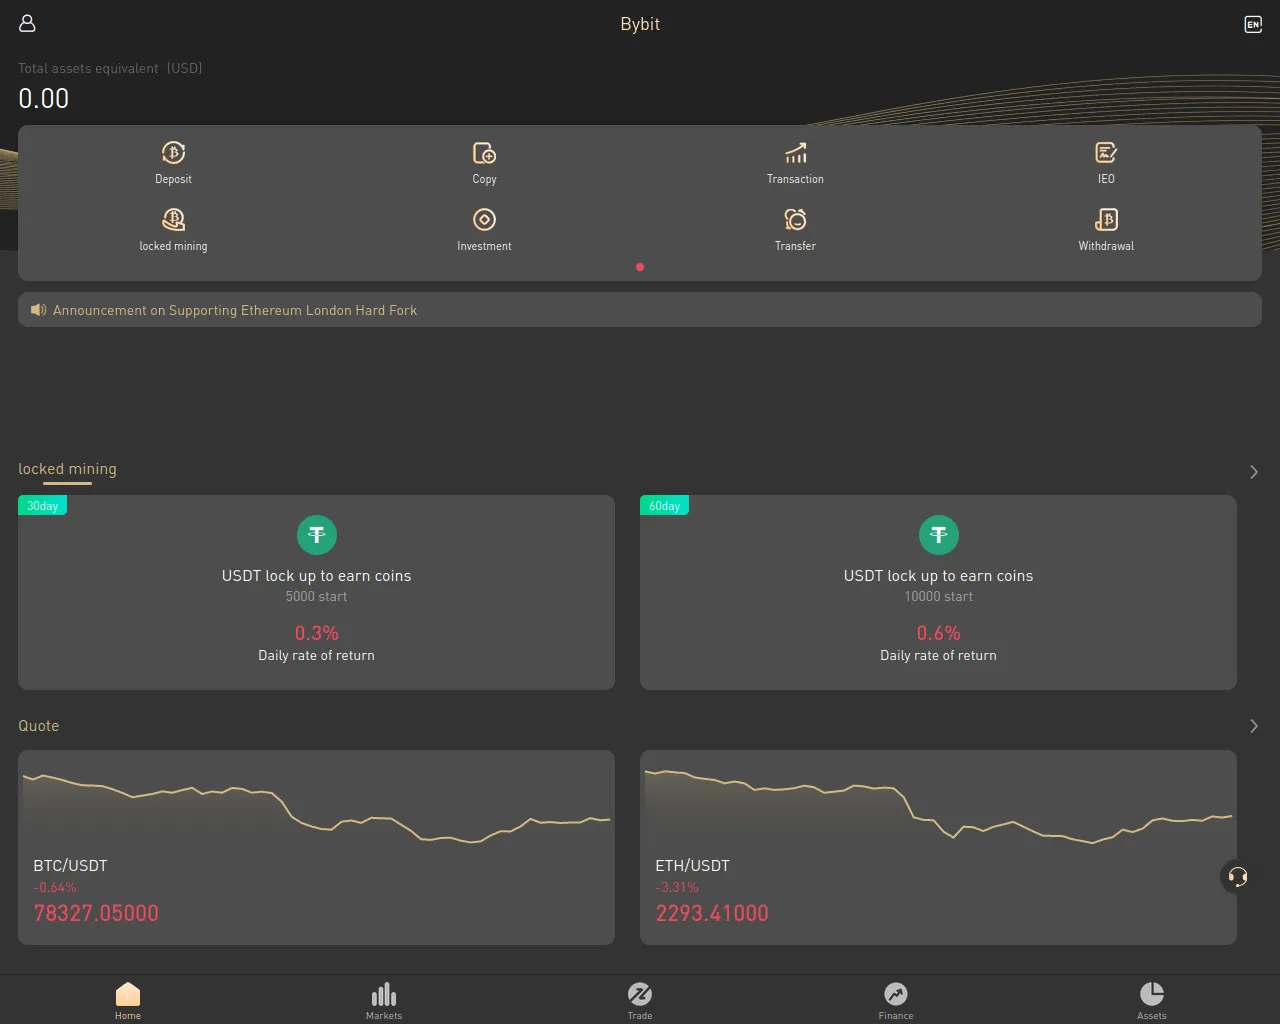The image size is (1280, 1024).
Task: Open the Withdrawal icon
Action: pos(1106,221)
